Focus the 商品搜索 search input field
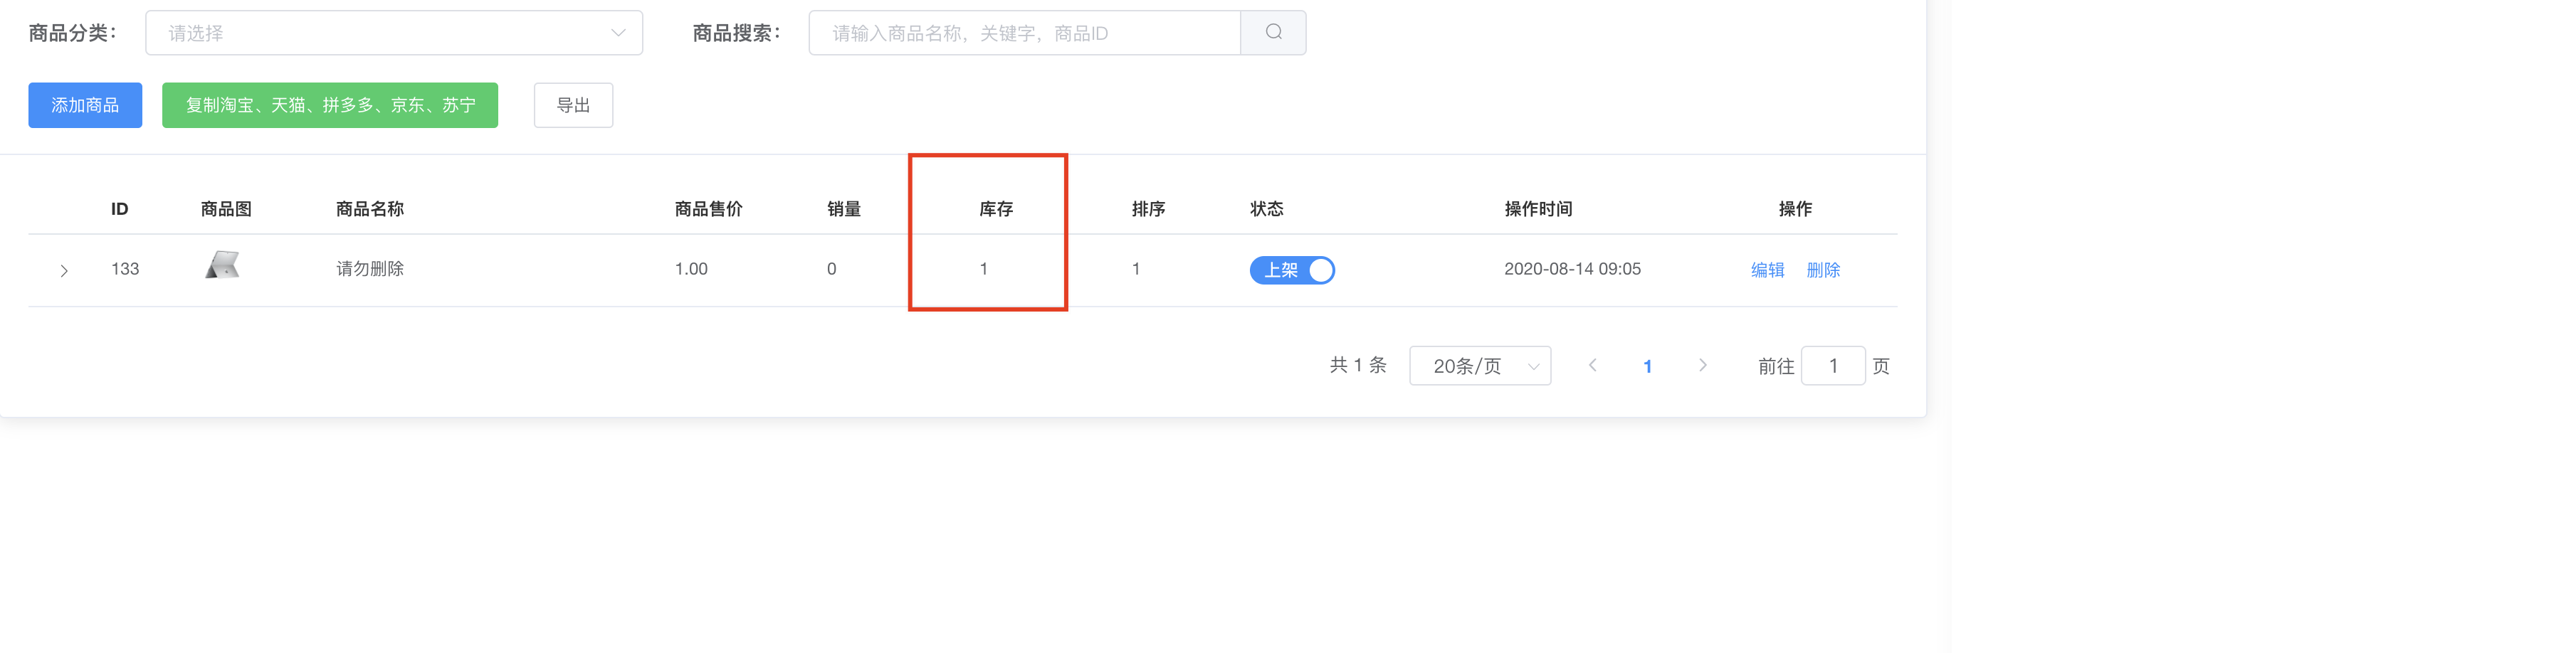This screenshot has width=2576, height=653. coord(1025,33)
